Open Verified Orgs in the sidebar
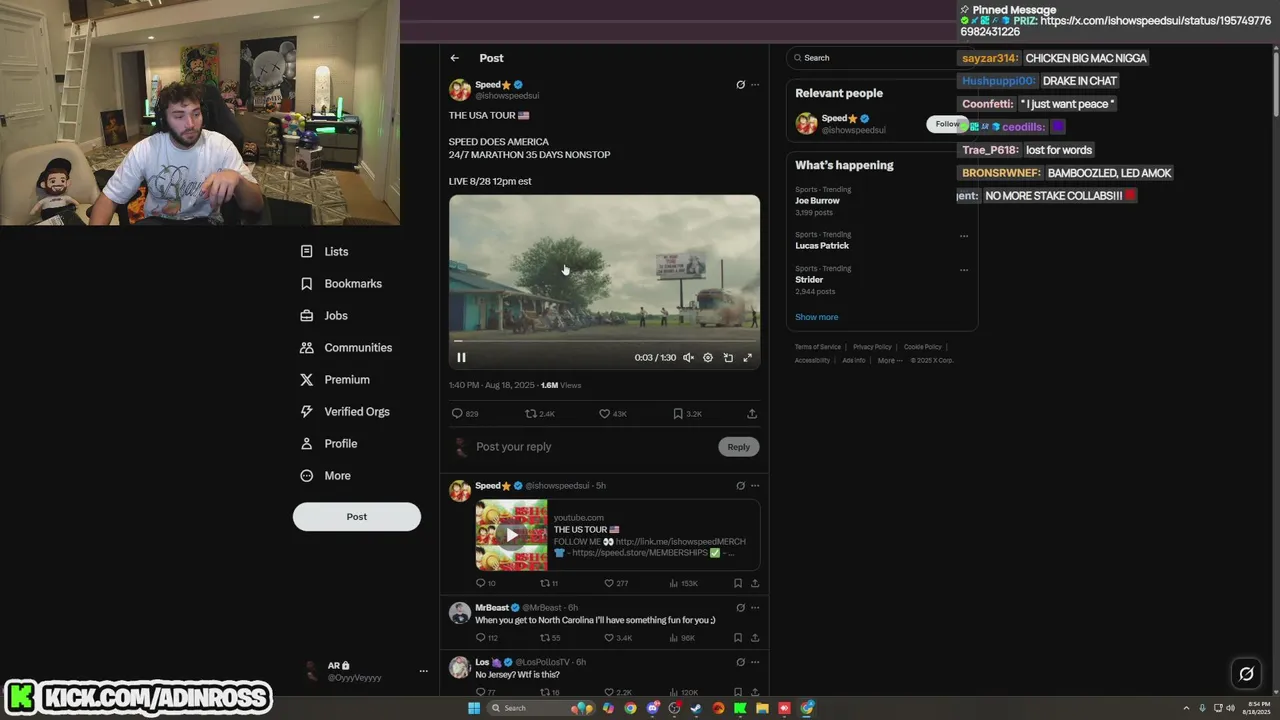 tap(345, 412)
